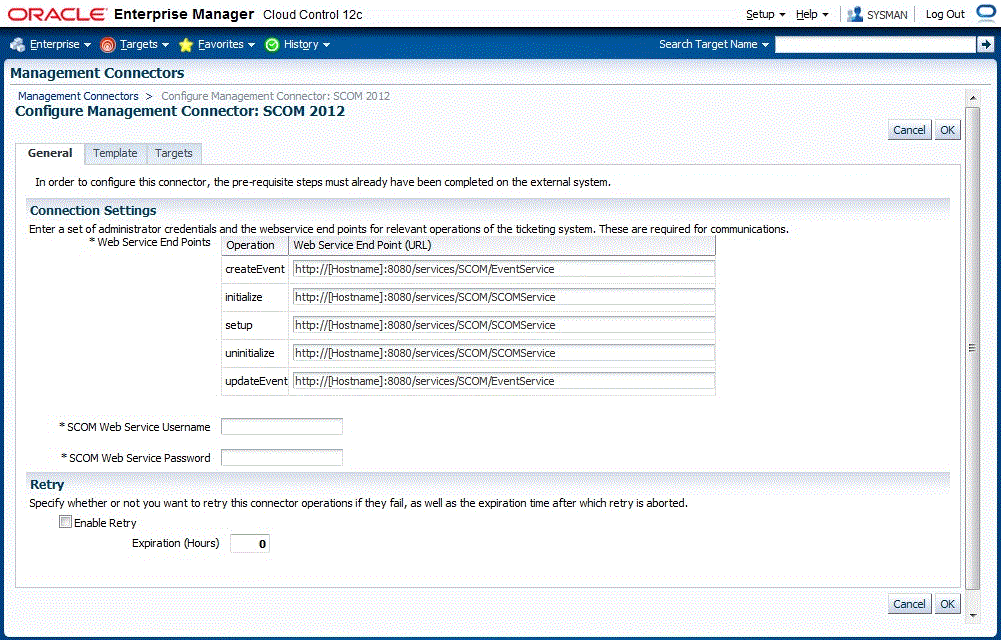
Task: Open the Management Connectors breadcrumb link
Action: (77, 95)
